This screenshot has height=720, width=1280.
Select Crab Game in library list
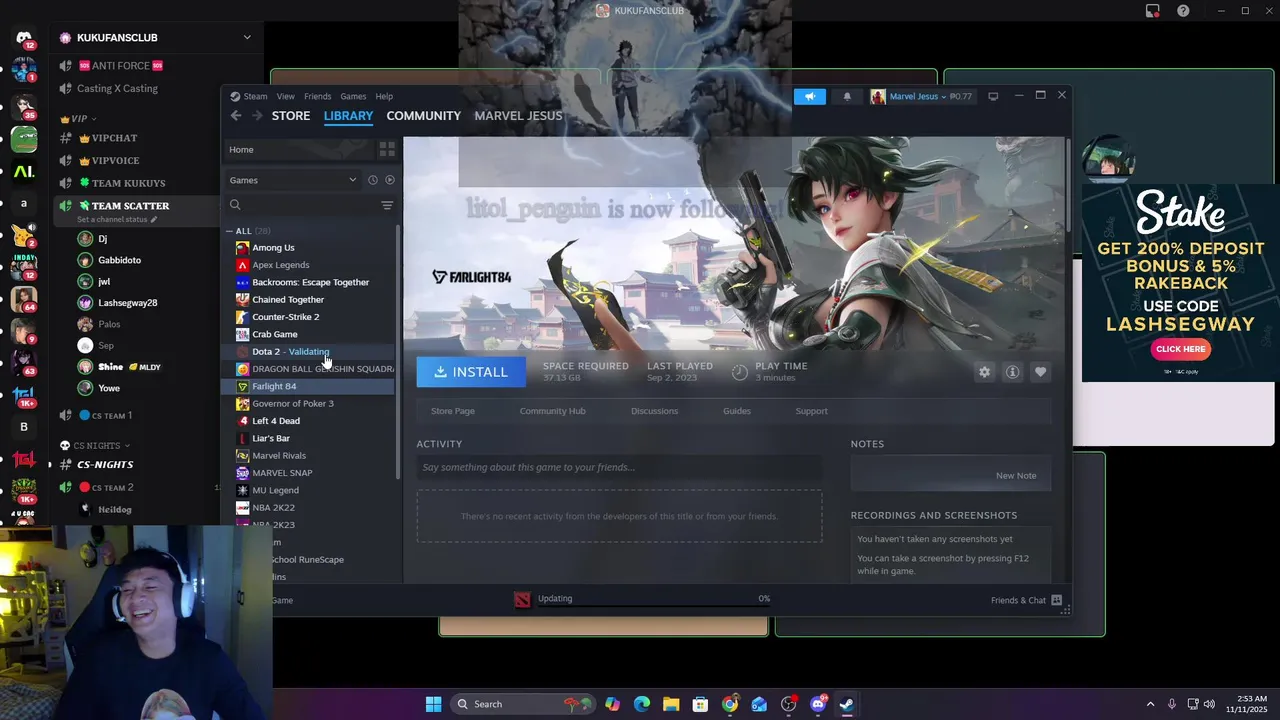[274, 334]
